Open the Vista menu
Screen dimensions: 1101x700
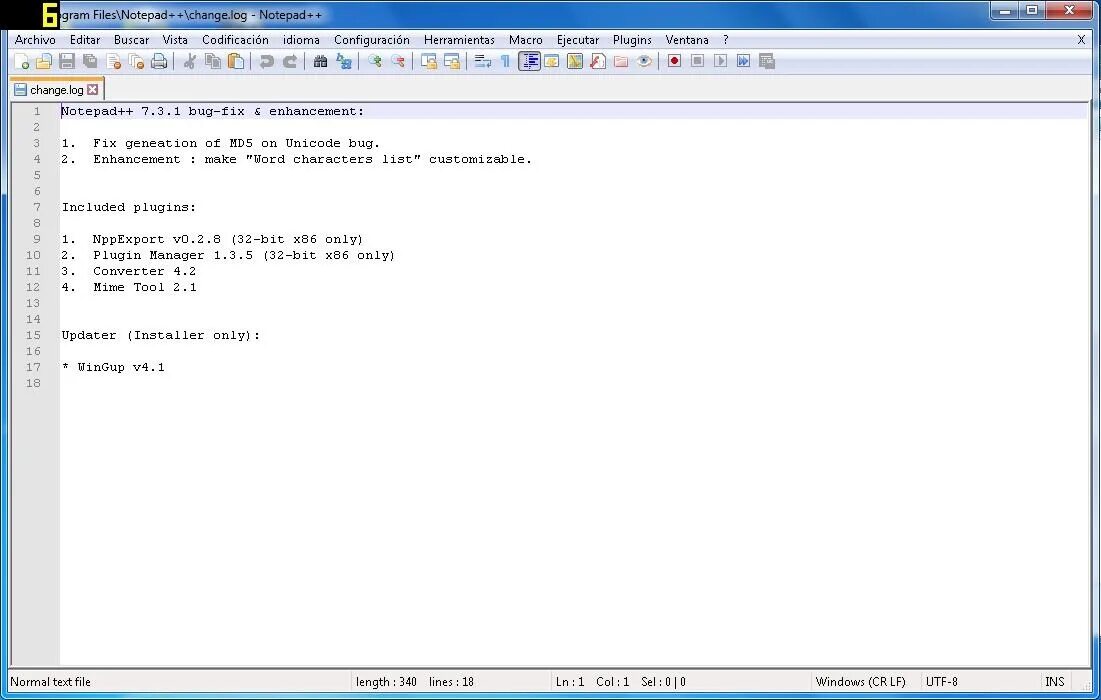click(175, 40)
